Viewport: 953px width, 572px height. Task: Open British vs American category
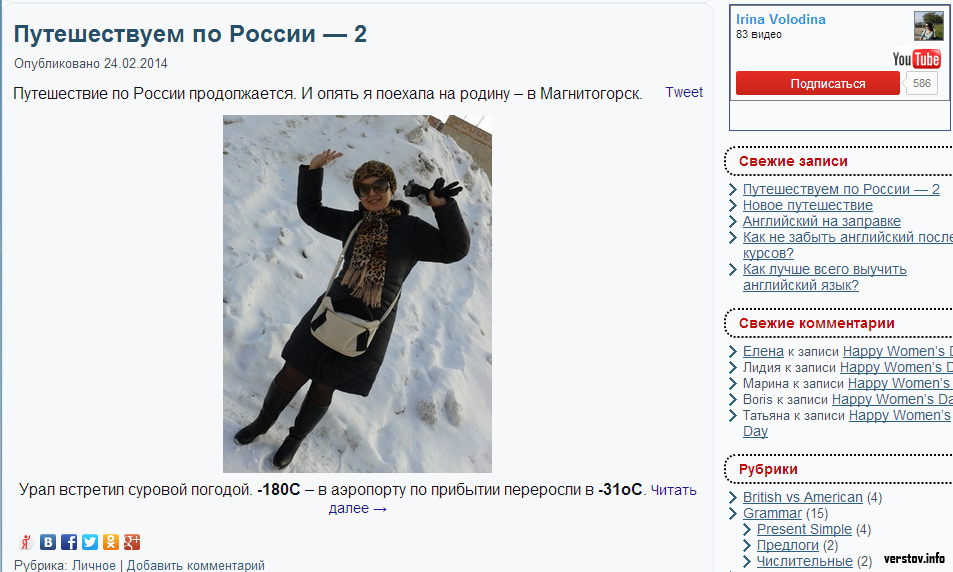pyautogui.click(x=802, y=497)
